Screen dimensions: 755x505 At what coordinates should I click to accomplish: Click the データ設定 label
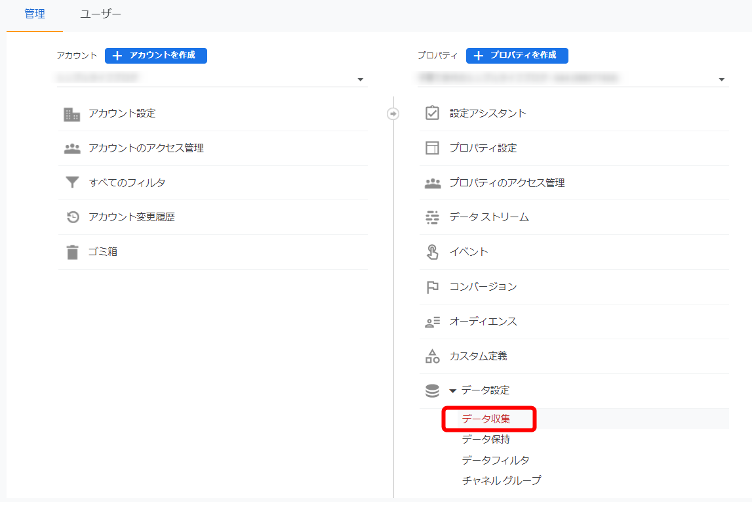click(485, 390)
